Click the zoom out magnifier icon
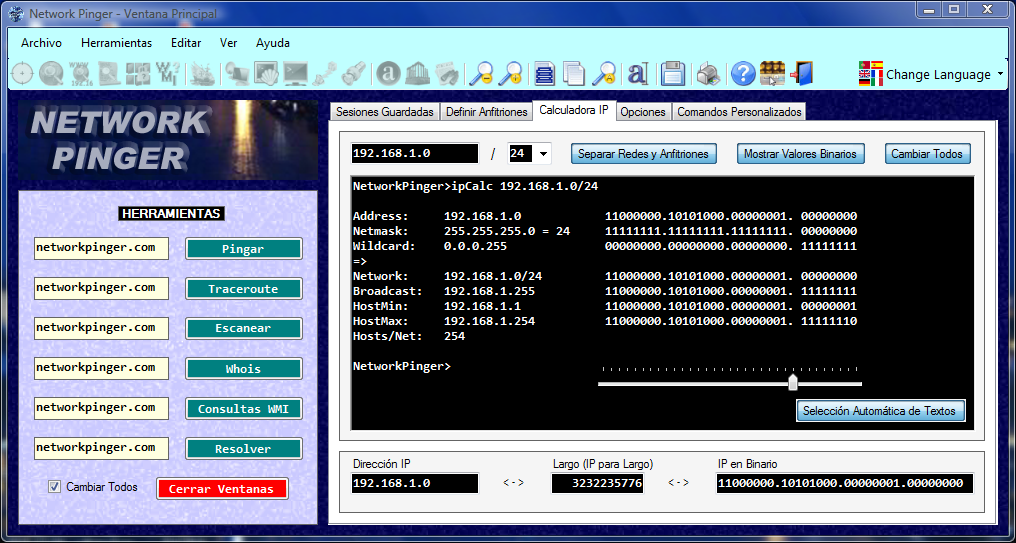This screenshot has height=543, width=1016. coord(481,73)
